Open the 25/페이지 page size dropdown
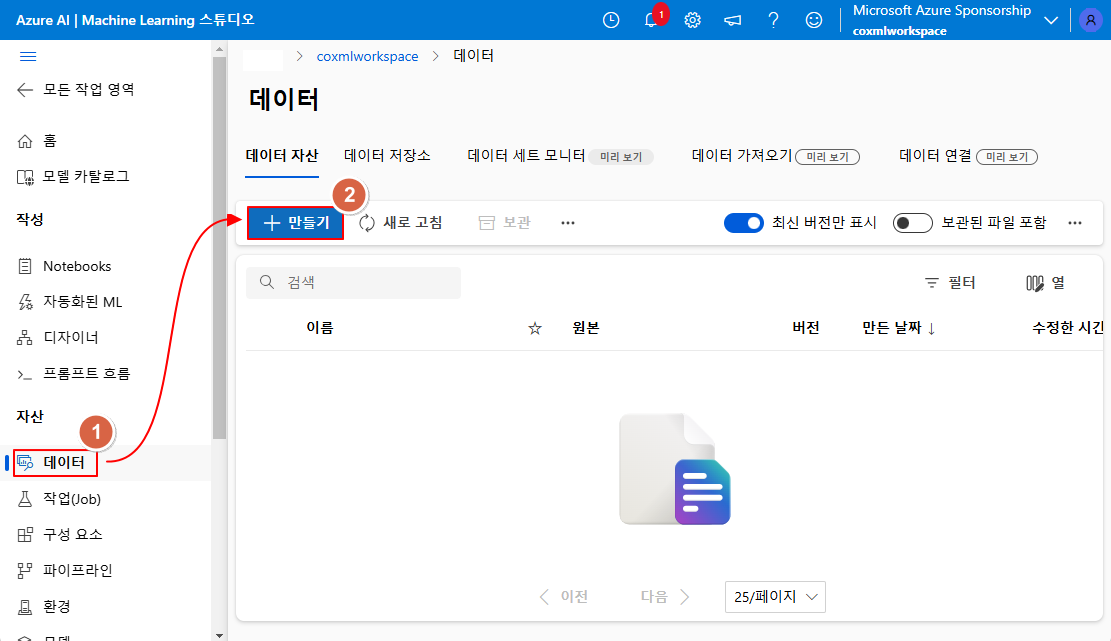 (x=775, y=597)
